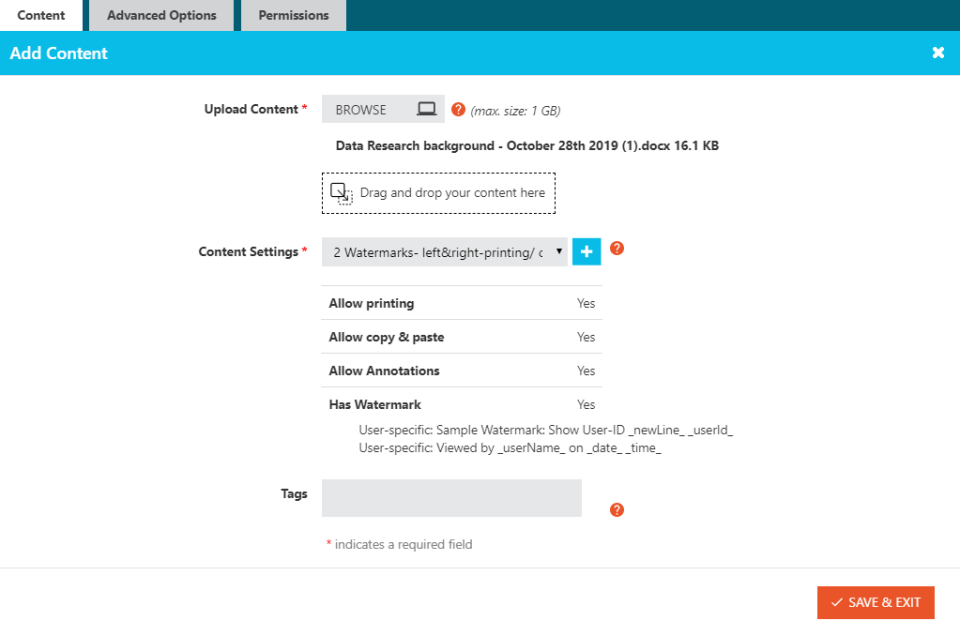This screenshot has height=636, width=960.
Task: Click inside the Tags input field
Action: point(451,497)
